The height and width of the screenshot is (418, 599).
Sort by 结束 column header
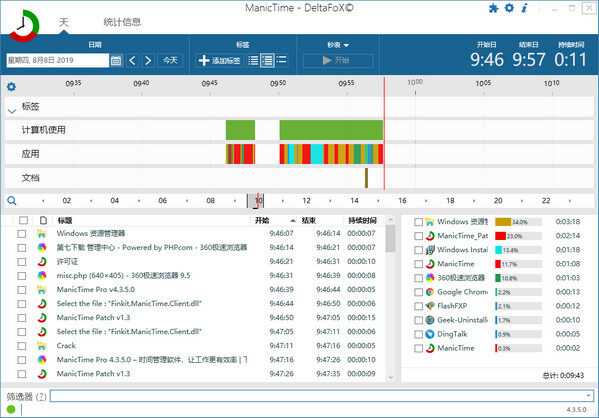coord(309,220)
